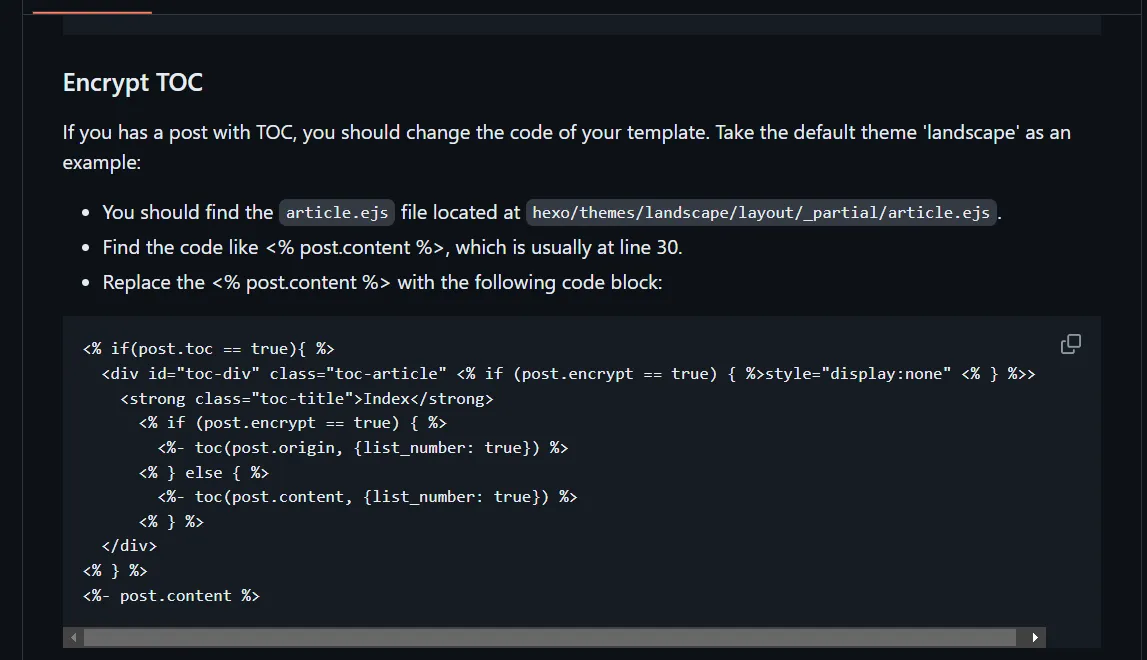Click the standalone "if (post.encrypt == true)" line

click(292, 423)
